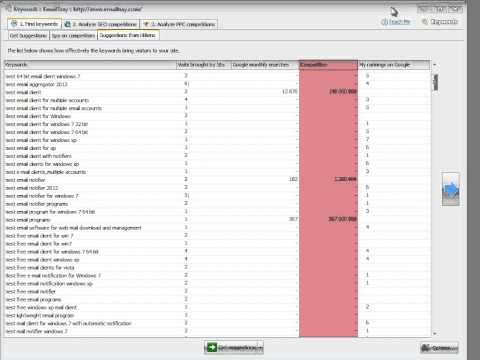Image resolution: width=480 pixels, height=360 pixels.
Task: Select row 'best e mail clients,multiple accounts'
Action: click(217, 172)
